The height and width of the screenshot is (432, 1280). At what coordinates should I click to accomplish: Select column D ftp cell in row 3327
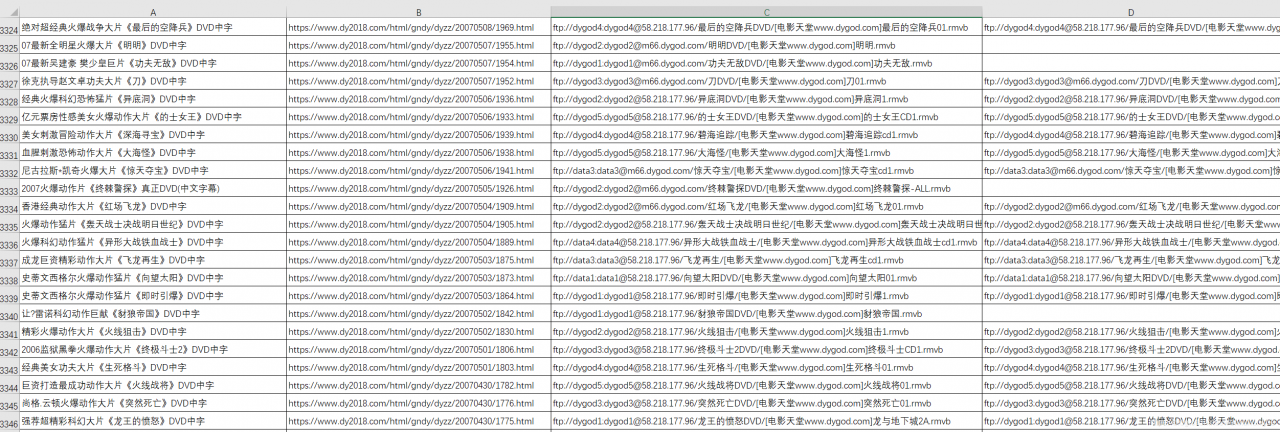[x=1131, y=81]
